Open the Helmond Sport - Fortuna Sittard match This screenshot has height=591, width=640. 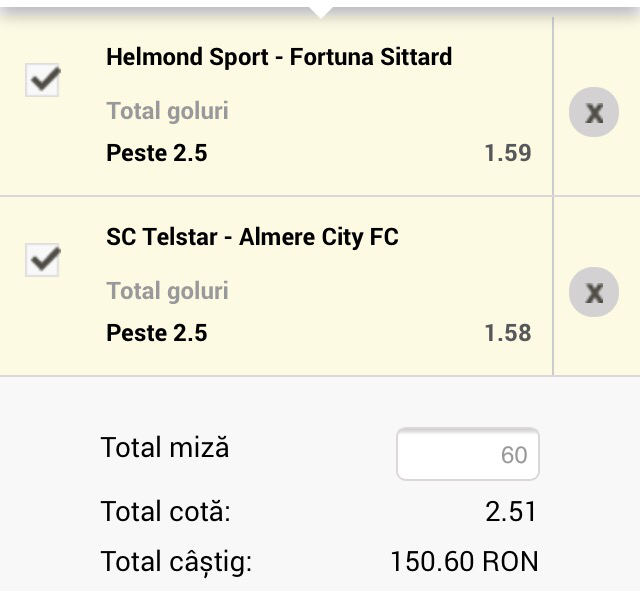[x=279, y=57]
